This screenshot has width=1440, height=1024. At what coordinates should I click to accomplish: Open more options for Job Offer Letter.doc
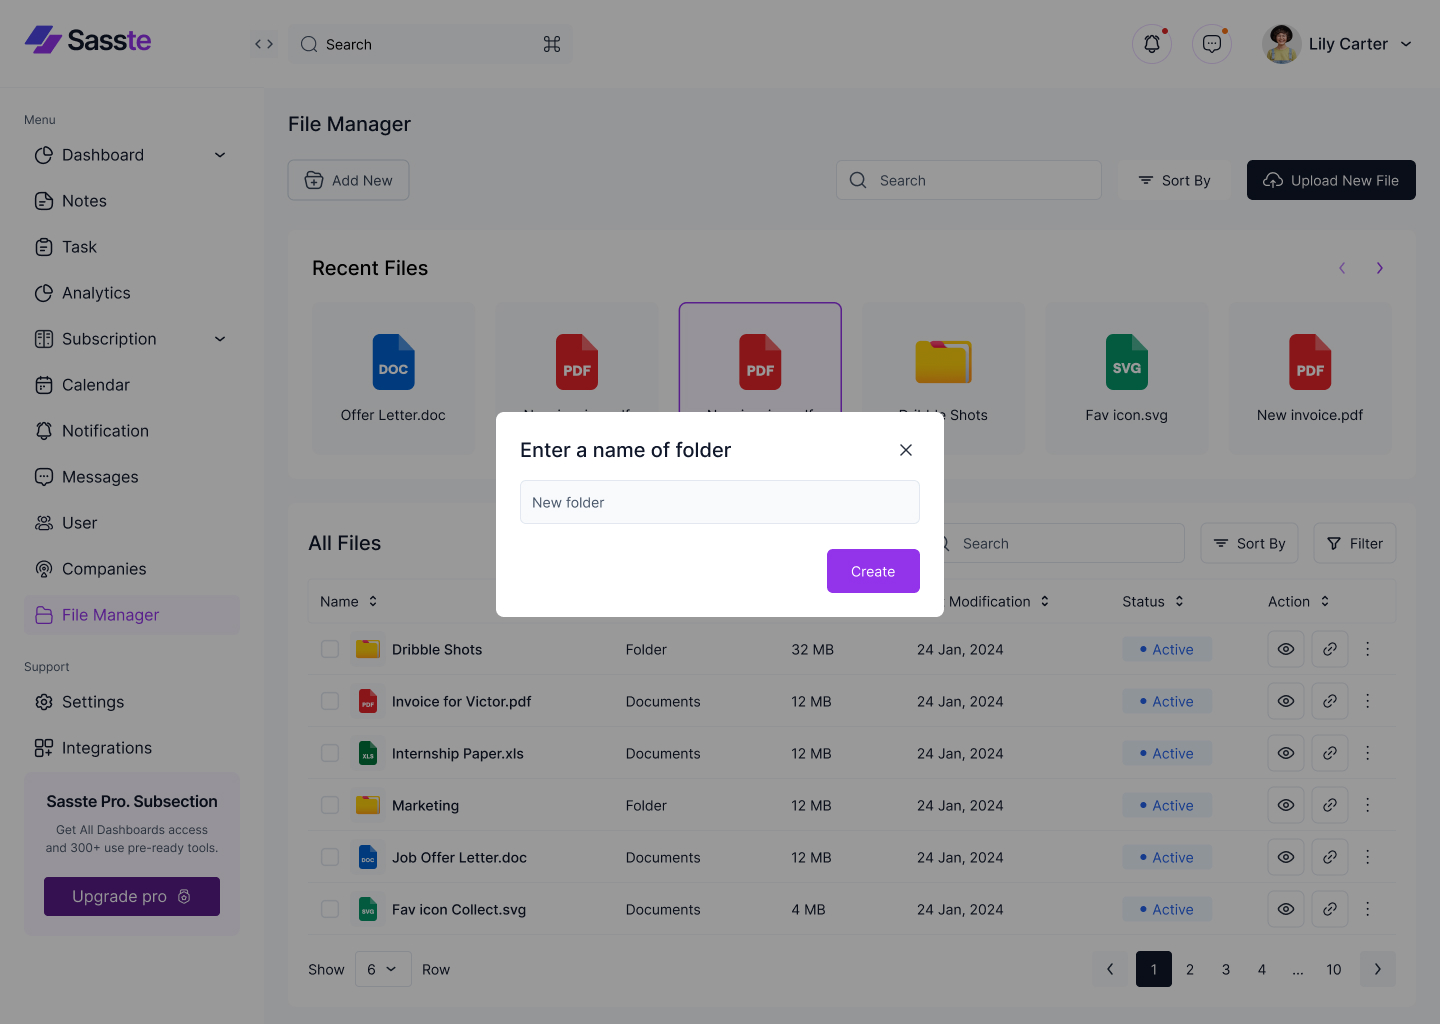(x=1368, y=857)
